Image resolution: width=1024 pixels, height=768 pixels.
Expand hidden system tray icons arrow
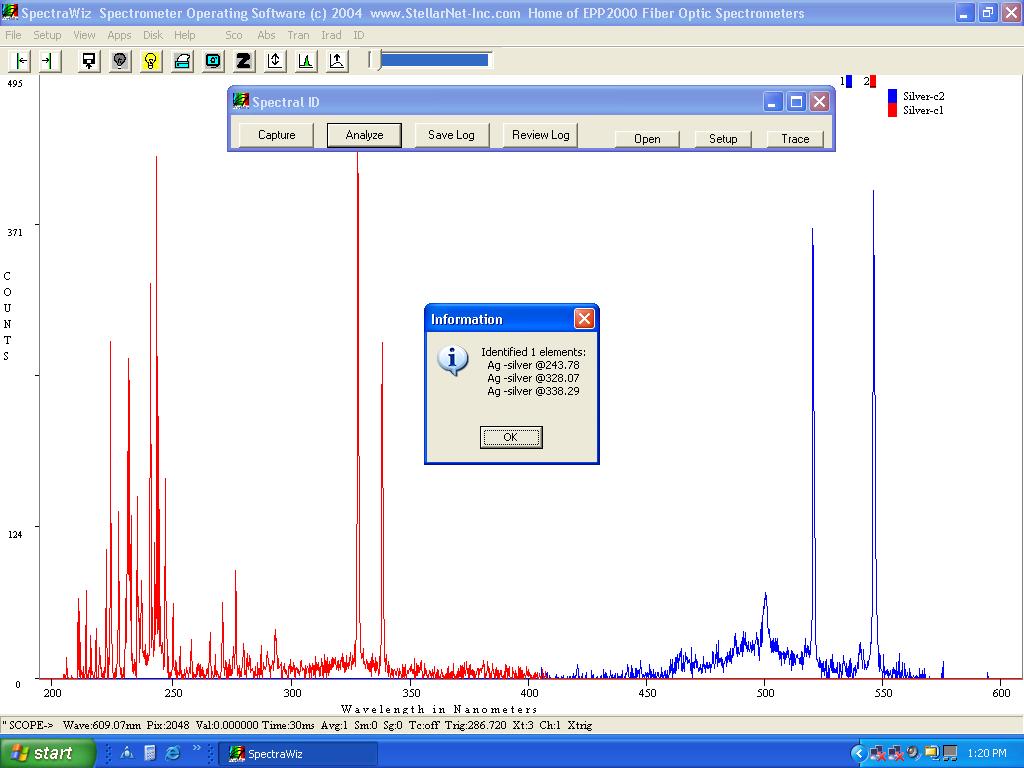(859, 754)
